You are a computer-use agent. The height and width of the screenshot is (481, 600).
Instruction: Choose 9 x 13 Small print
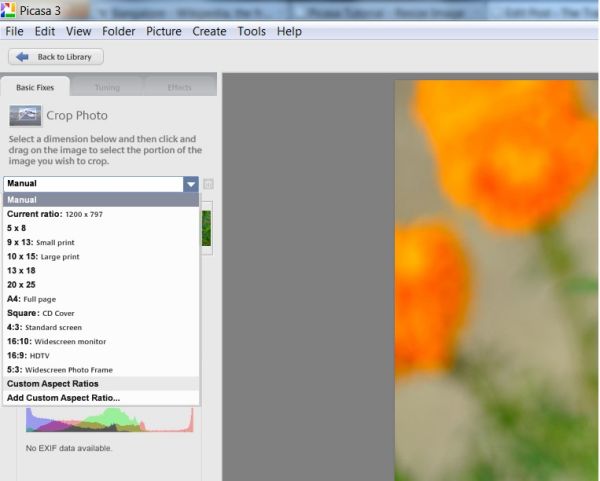tap(101, 243)
